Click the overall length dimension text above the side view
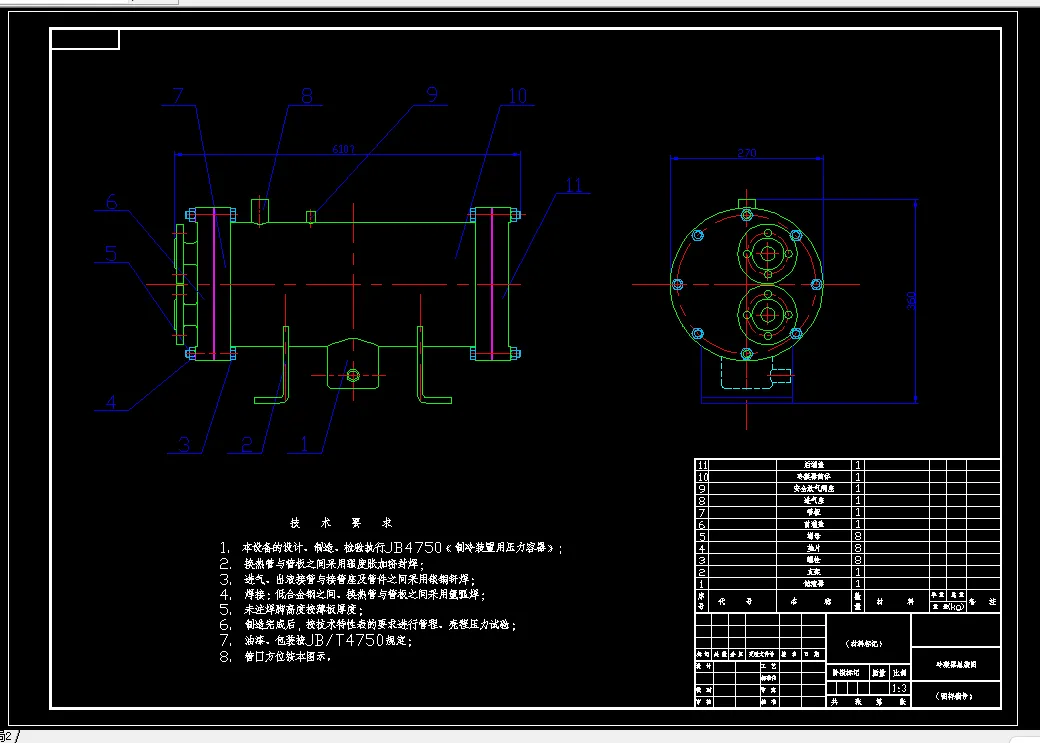1040x743 pixels. point(344,149)
